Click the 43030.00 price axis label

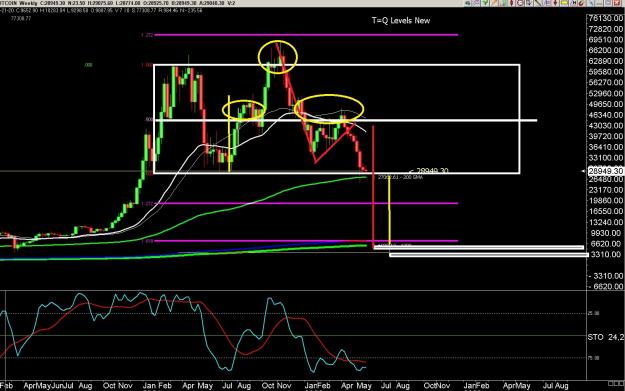point(605,126)
